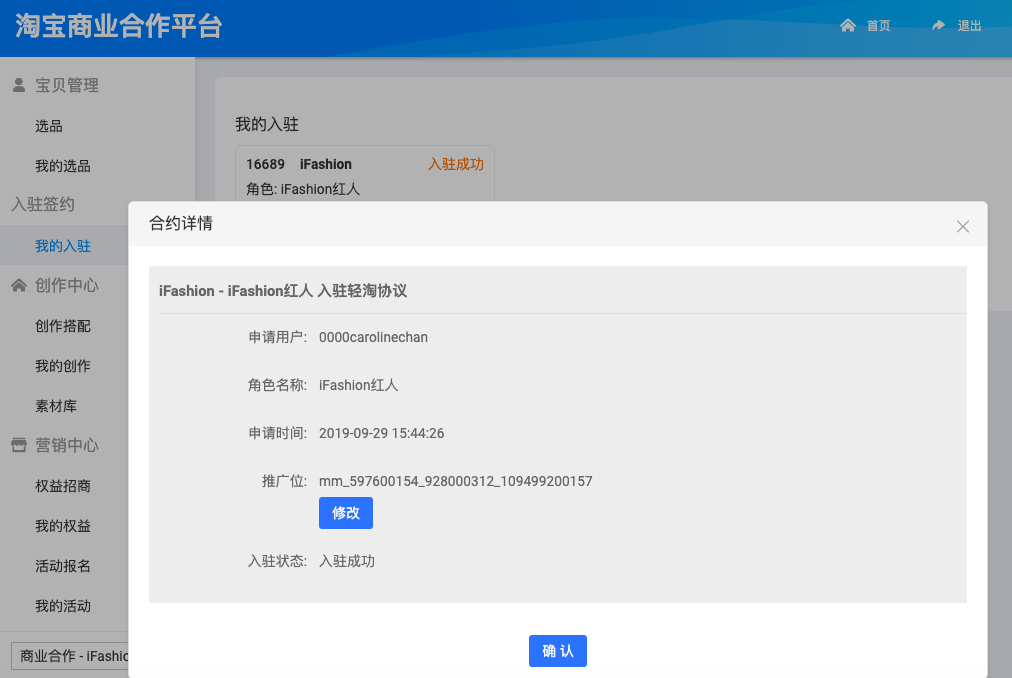Click the username 0000carolinechan

coord(373,337)
